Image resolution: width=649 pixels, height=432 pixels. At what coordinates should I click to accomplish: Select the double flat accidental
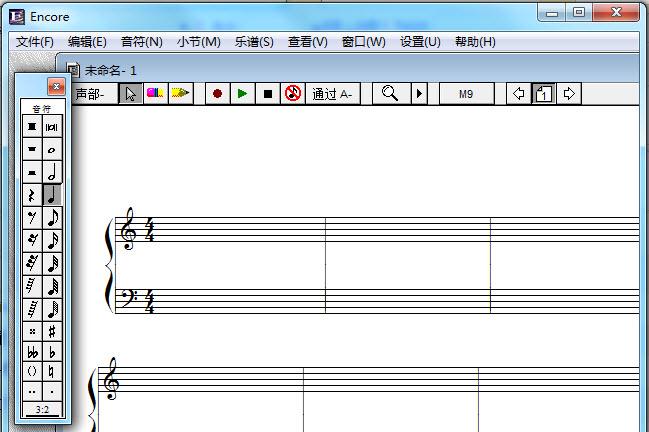pos(32,352)
